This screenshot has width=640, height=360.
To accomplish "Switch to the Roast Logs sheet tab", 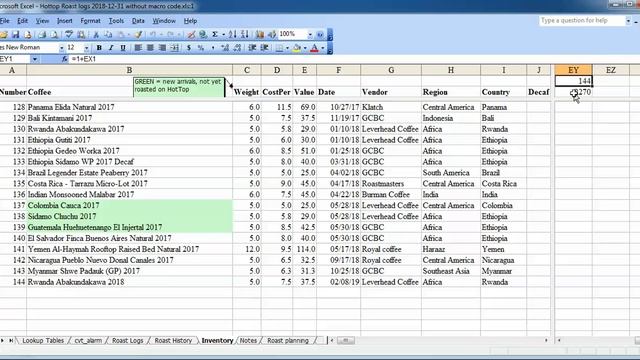I will point(127,340).
